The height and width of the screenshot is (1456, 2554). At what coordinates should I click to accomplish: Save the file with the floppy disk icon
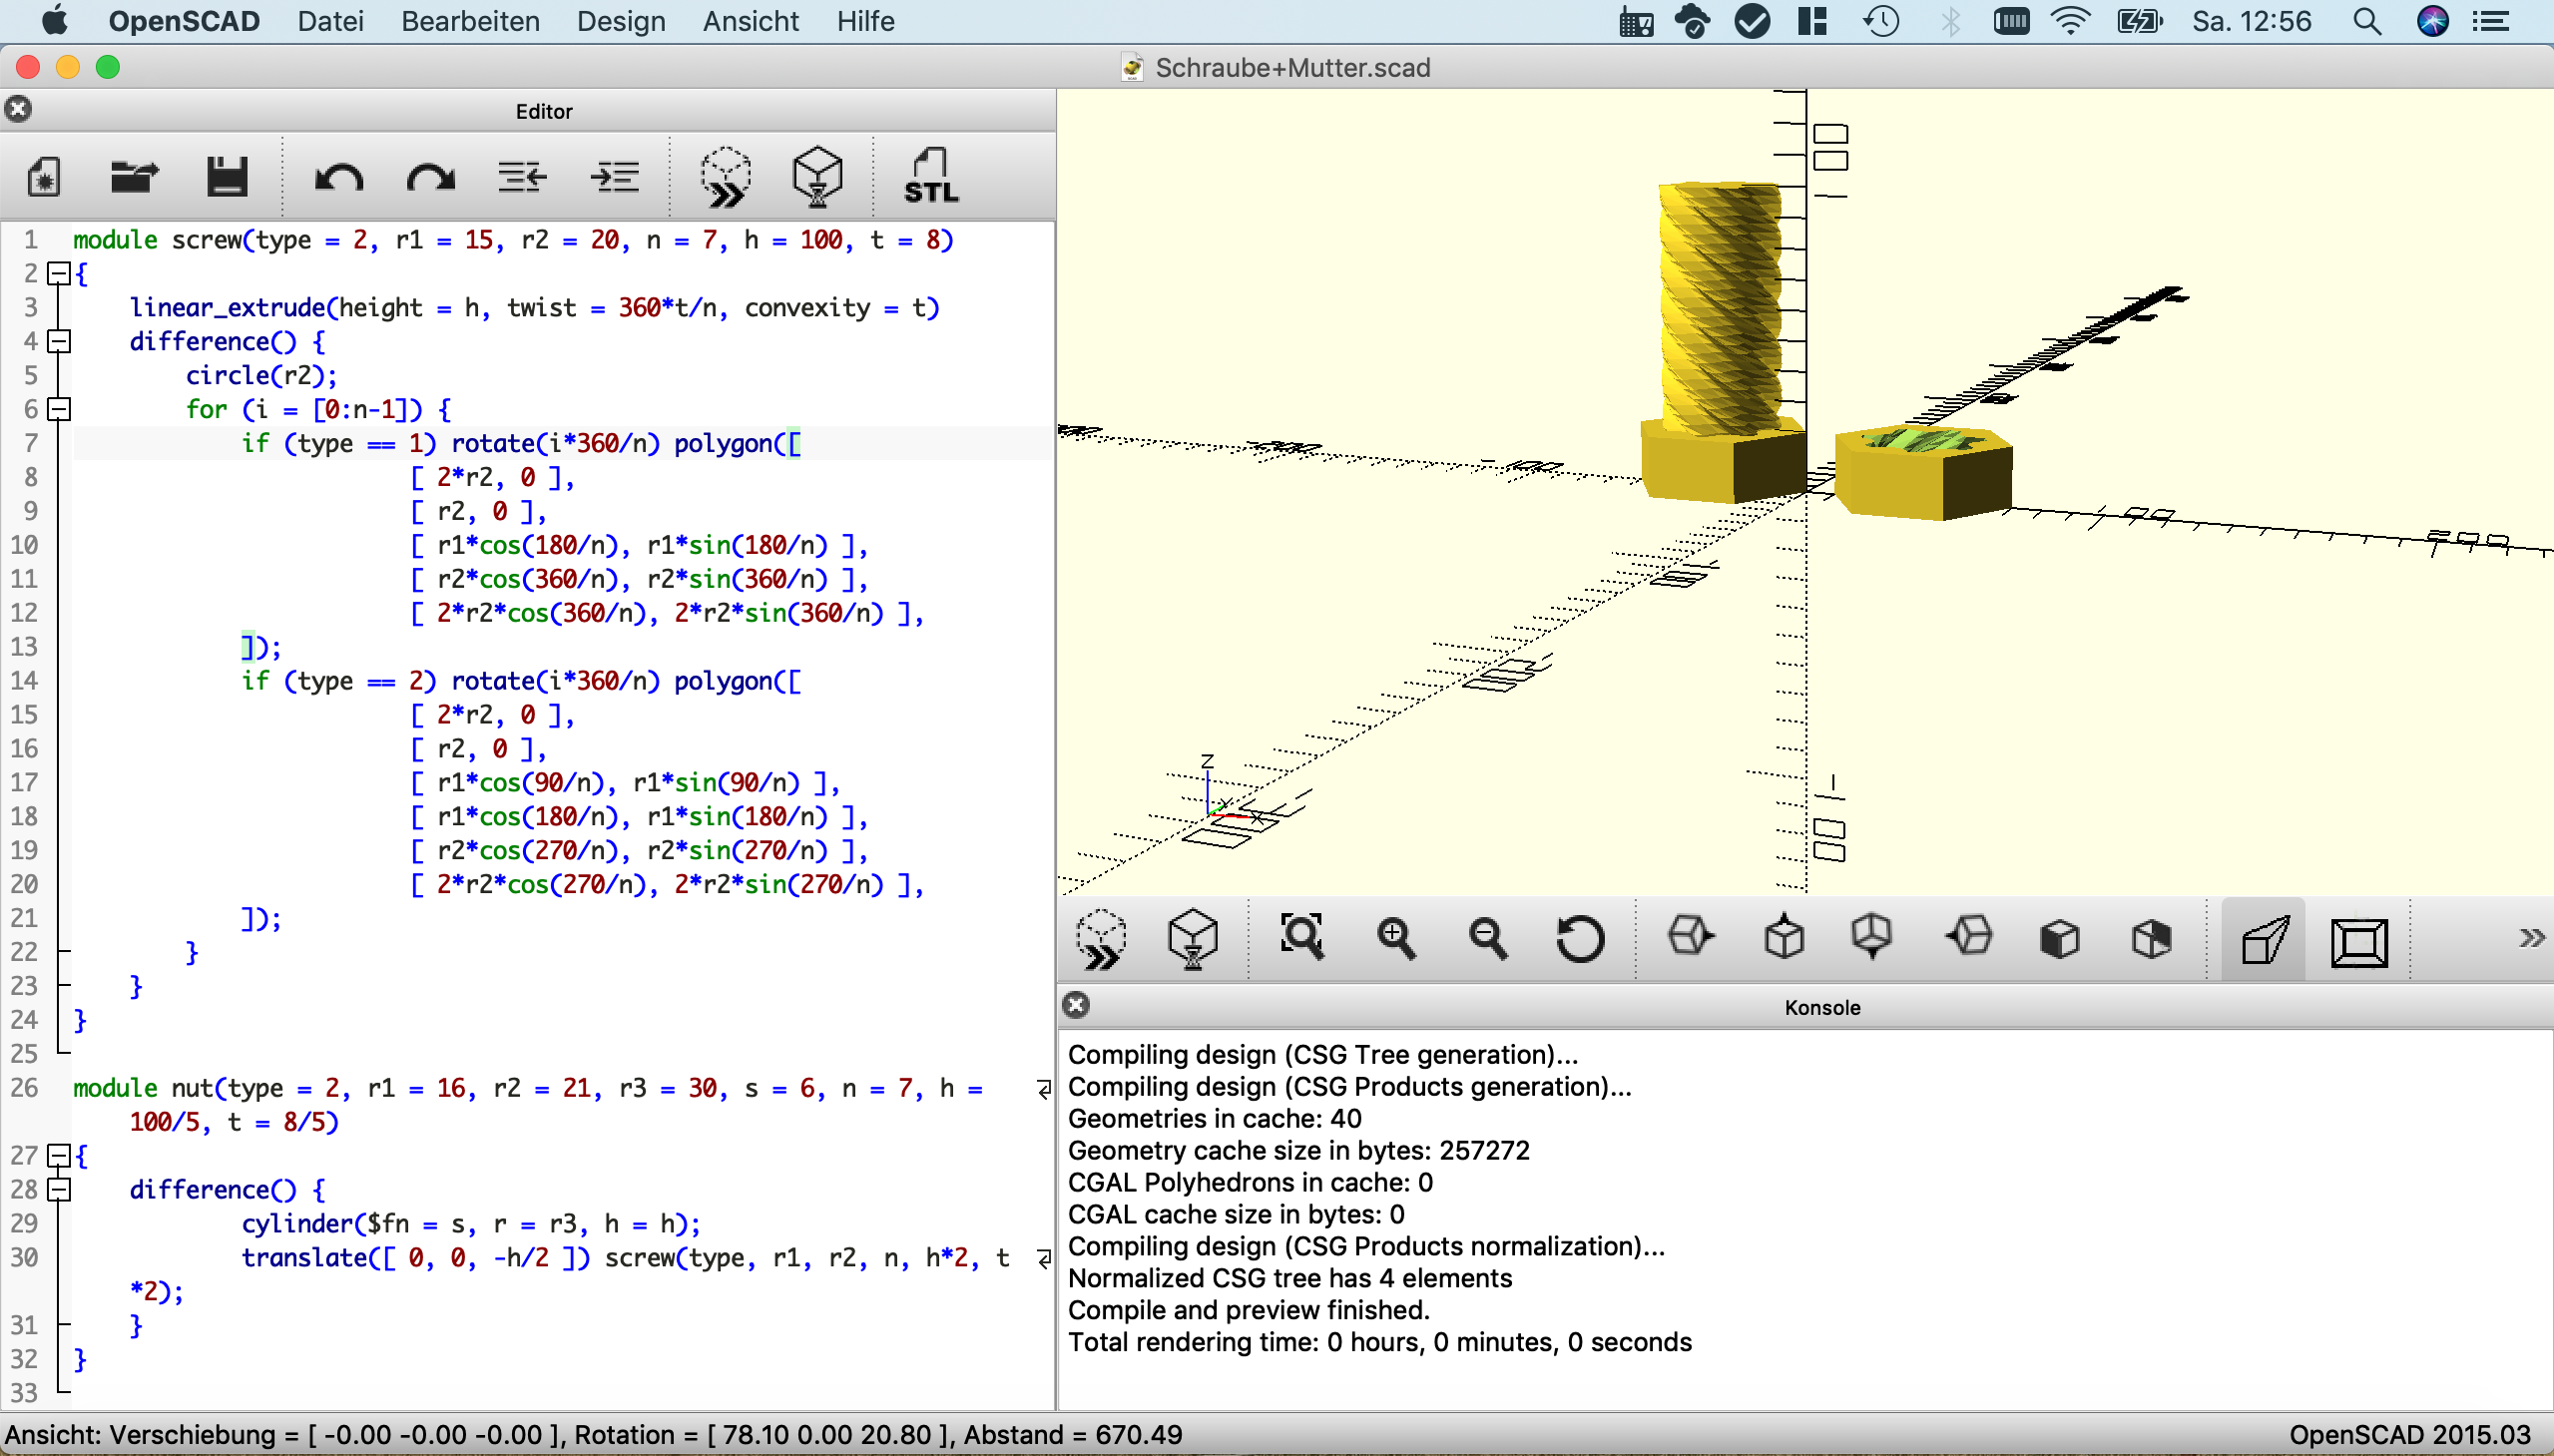click(227, 177)
